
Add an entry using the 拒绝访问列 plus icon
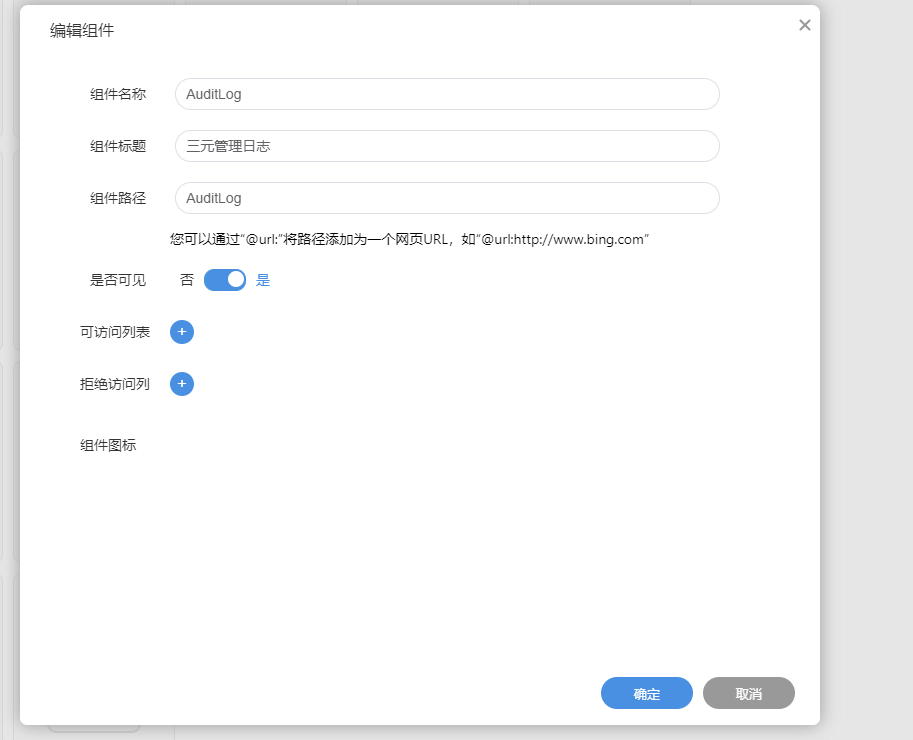181,383
